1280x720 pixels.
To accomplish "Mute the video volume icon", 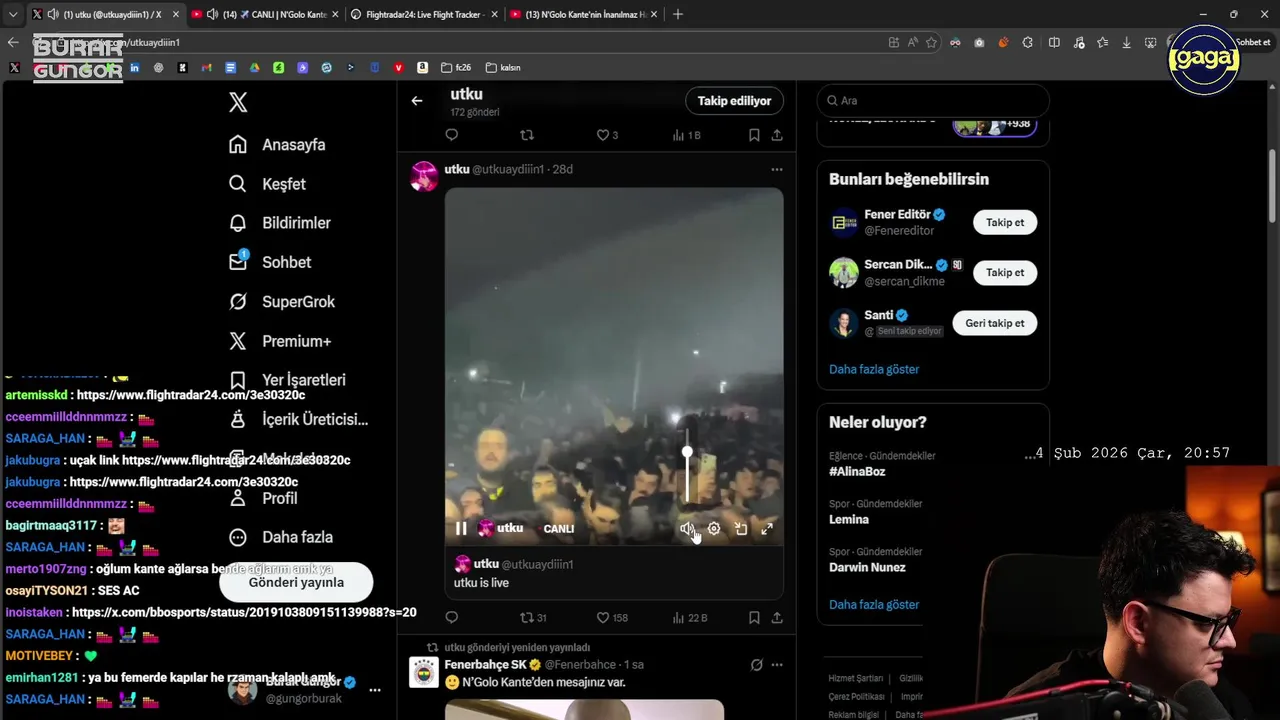I will [687, 529].
